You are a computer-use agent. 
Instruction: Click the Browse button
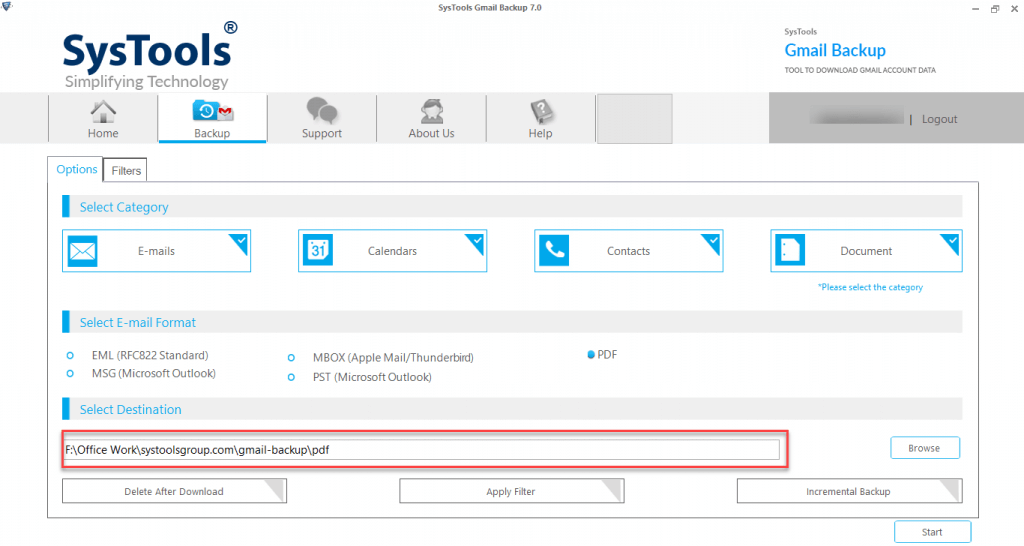click(924, 448)
